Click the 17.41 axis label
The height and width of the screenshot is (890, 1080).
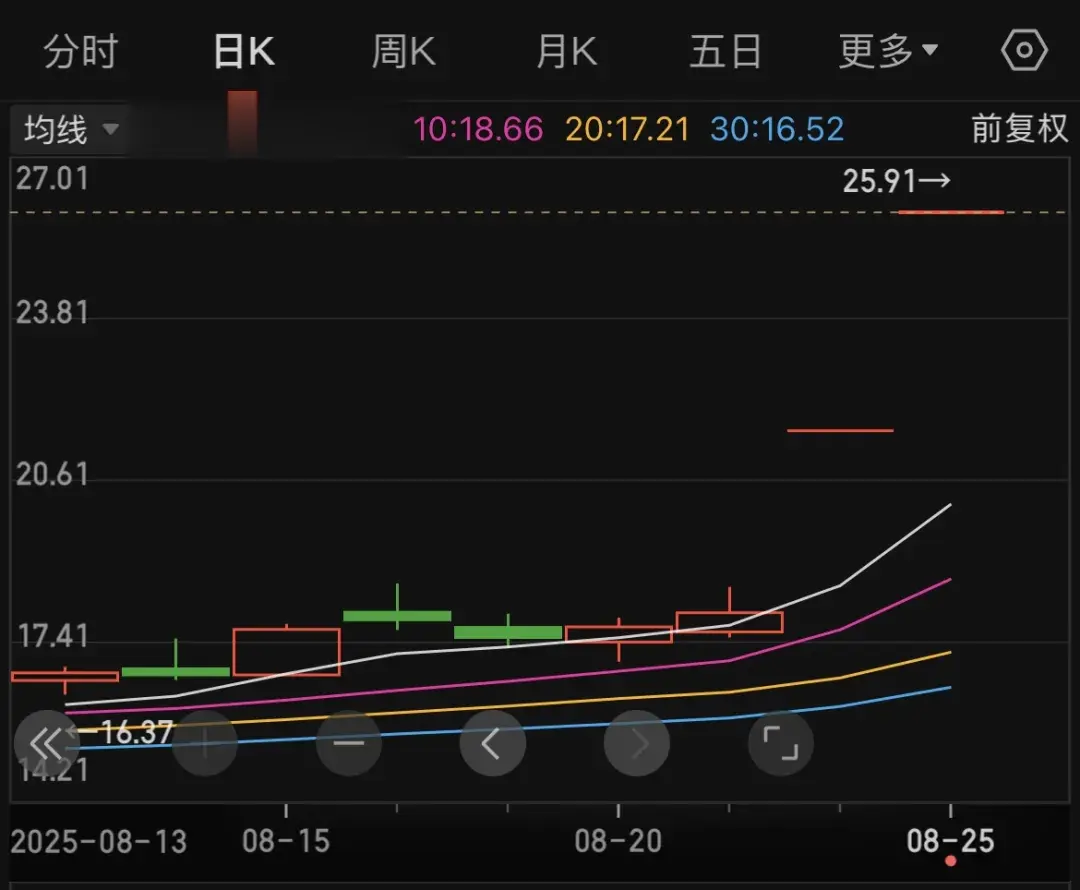tap(52, 637)
